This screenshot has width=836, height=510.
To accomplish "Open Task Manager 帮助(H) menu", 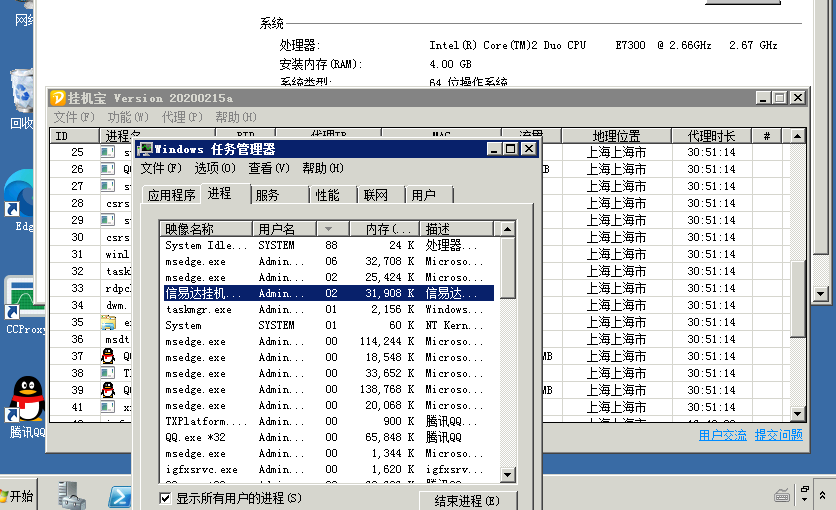I will (x=323, y=168).
